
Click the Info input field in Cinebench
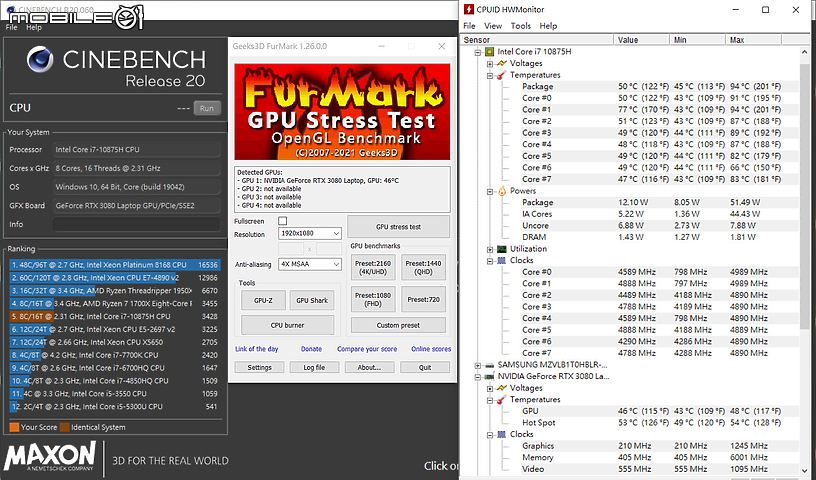[x=136, y=224]
